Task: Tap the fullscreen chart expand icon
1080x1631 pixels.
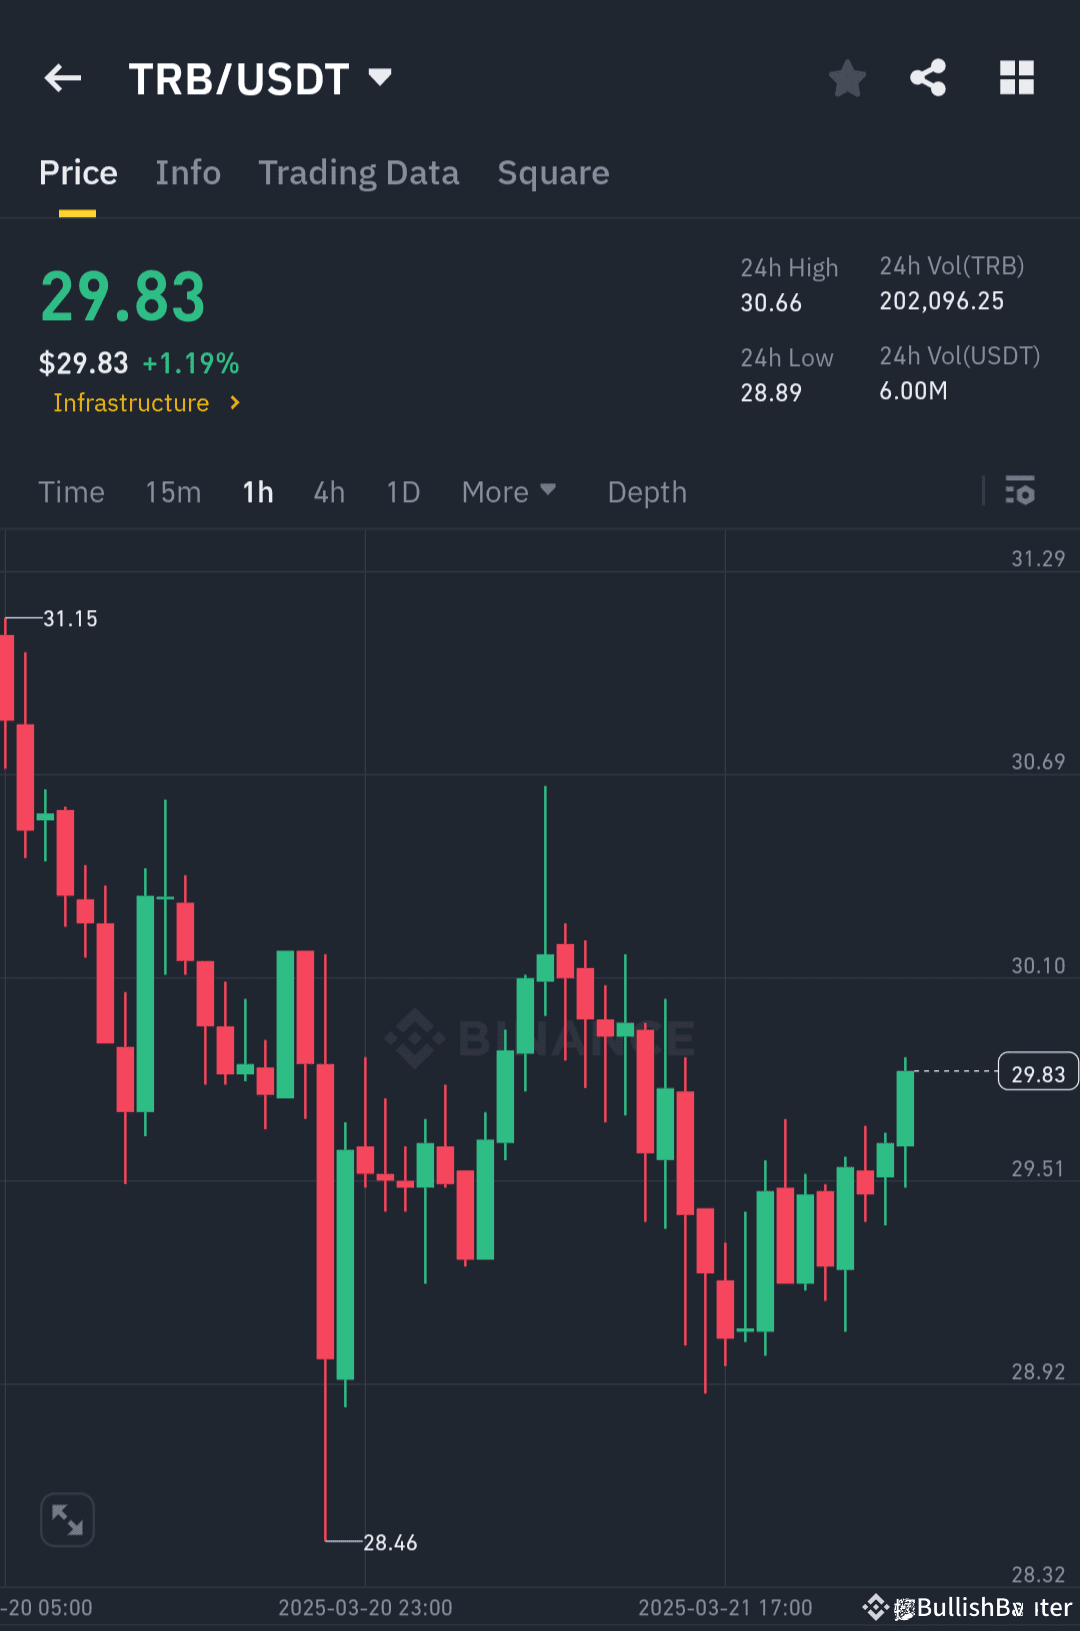Action: pos(67,1519)
